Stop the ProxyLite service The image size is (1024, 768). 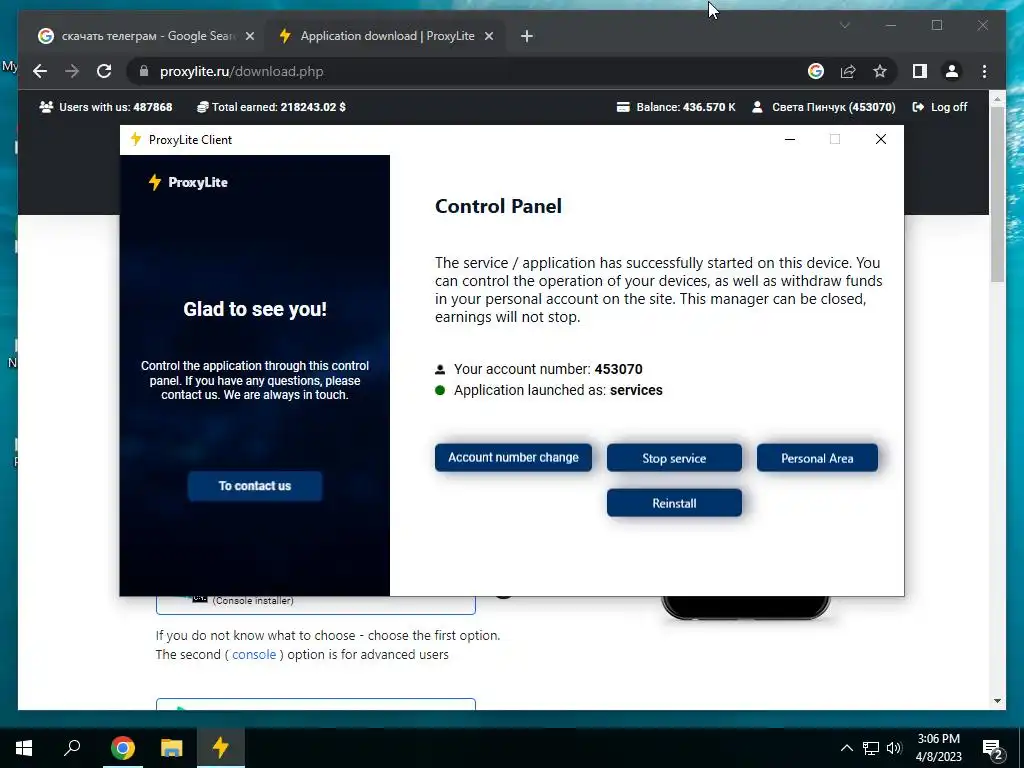(674, 458)
